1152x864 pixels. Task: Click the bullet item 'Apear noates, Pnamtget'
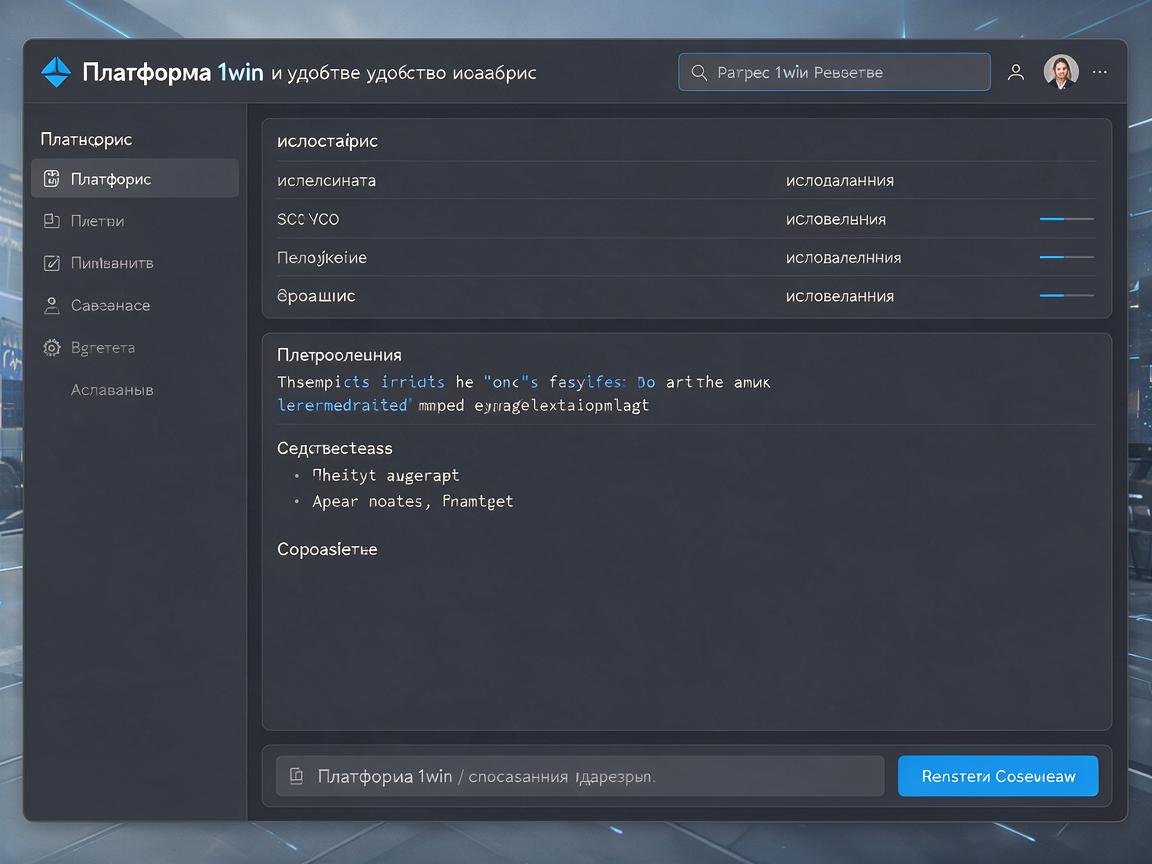(x=412, y=501)
